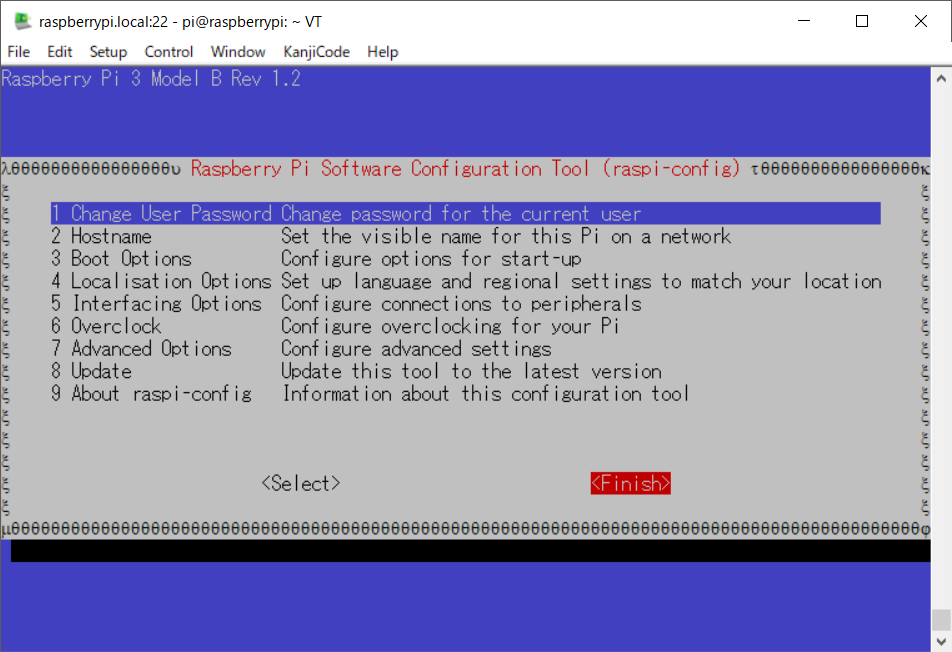Screen dimensions: 952x652
Task: Open the Edit menu
Action: tap(60, 52)
